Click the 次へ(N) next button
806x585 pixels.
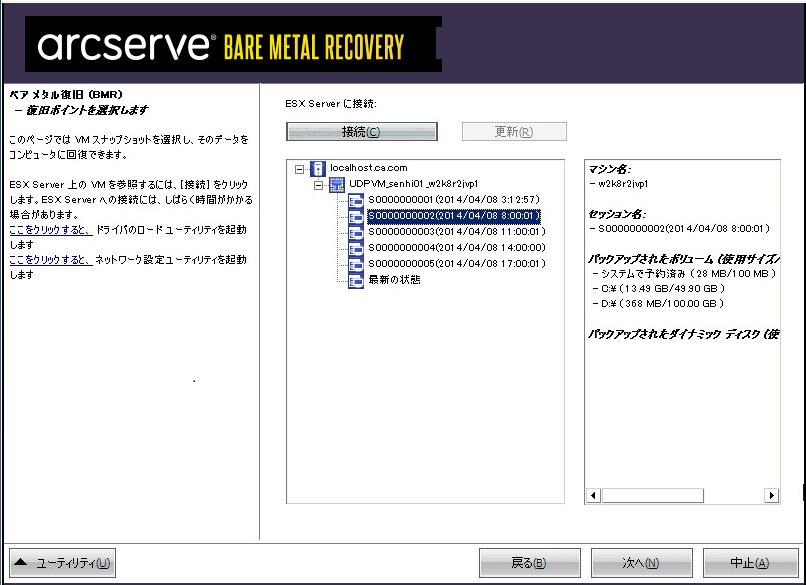tap(642, 563)
